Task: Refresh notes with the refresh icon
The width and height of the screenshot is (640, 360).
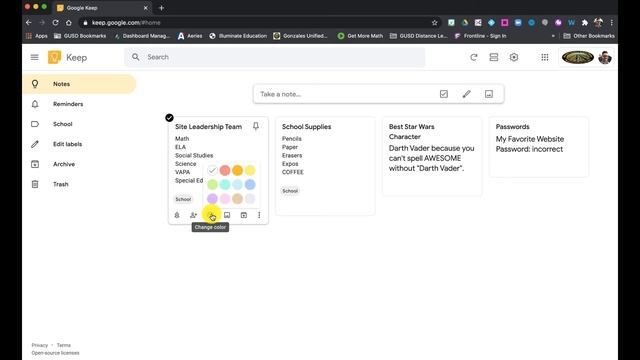Action: point(473,57)
